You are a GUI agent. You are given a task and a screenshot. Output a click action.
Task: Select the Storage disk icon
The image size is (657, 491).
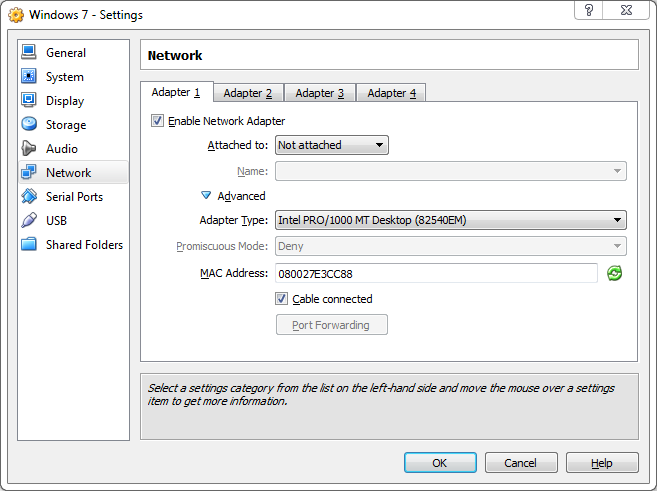coord(29,125)
